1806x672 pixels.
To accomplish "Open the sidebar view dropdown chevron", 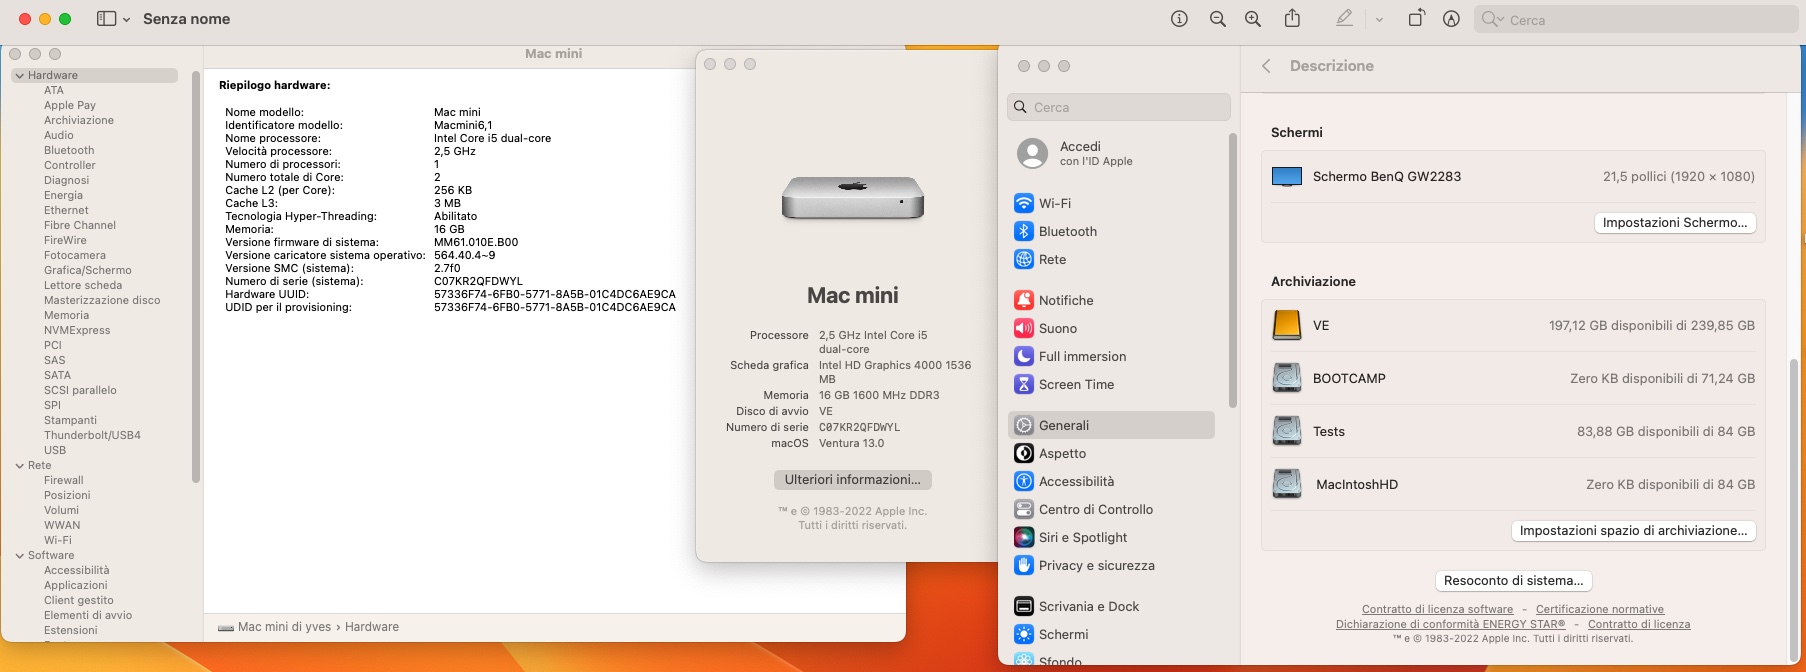I will (126, 20).
